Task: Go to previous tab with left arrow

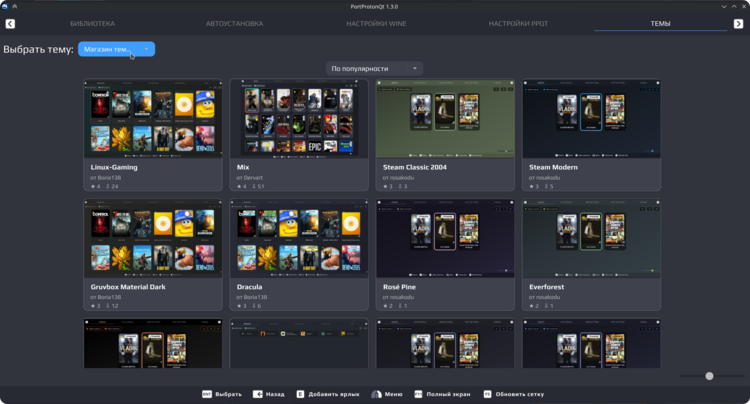Action: [10, 23]
